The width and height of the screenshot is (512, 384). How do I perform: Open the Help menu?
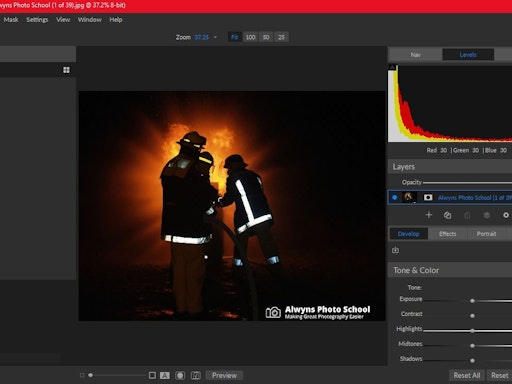[x=116, y=20]
